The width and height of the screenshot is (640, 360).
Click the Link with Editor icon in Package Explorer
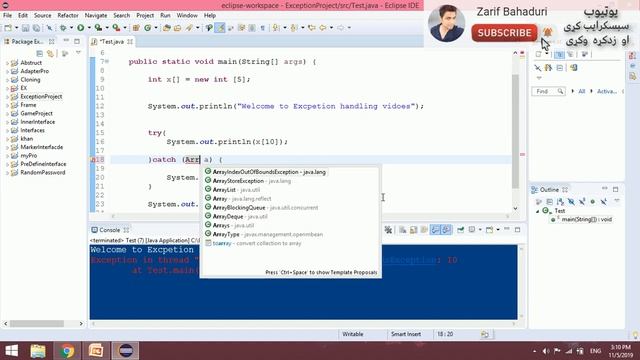click(x=51, y=53)
